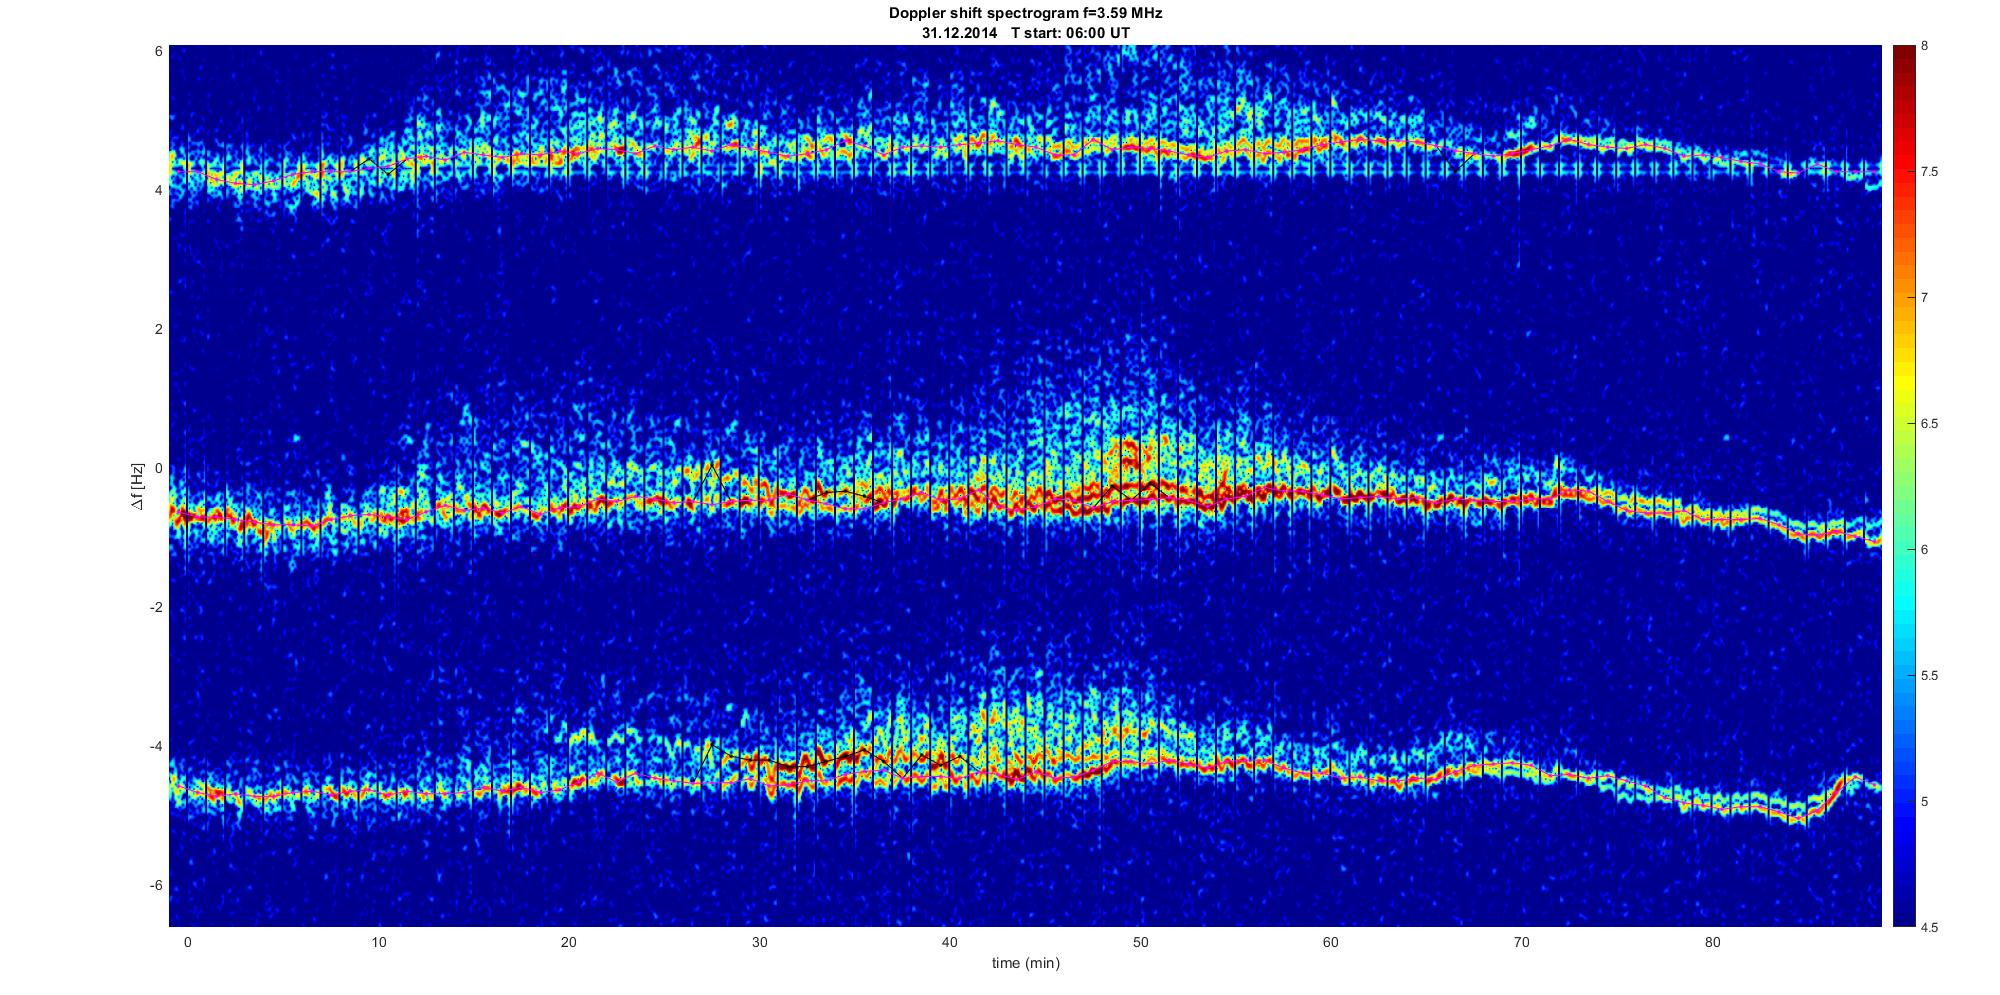2000x995 pixels.
Task: Click the x-axis tick label 40
Action: tap(950, 942)
